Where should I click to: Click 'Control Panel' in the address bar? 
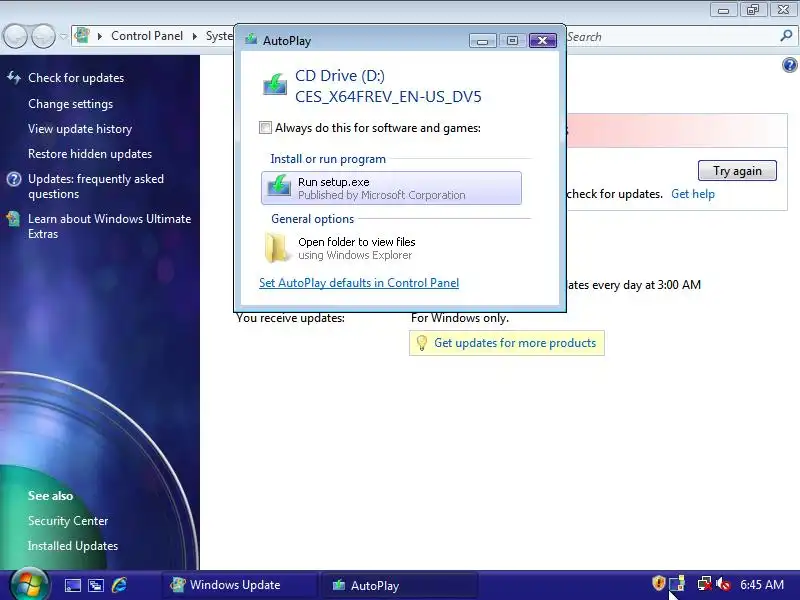147,36
